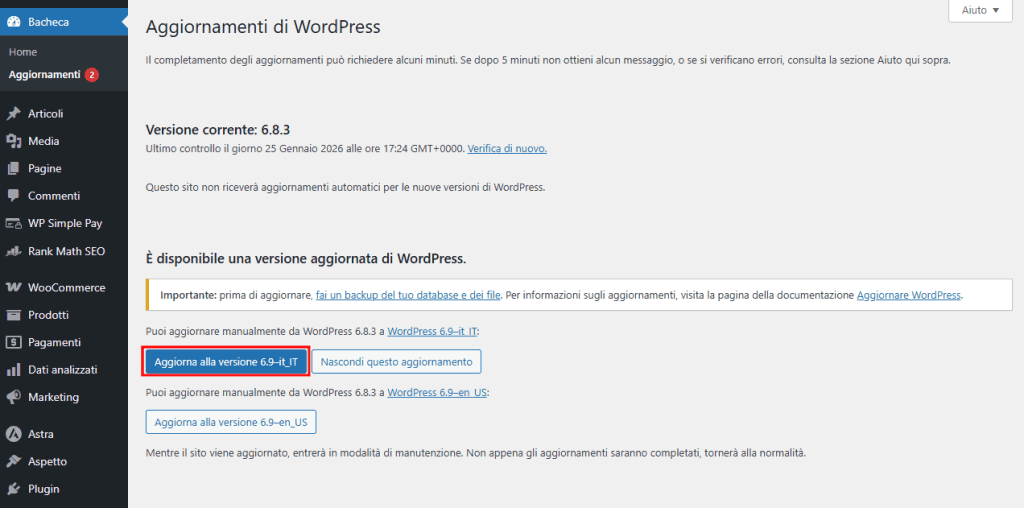
Task: Open the Media menu
Action: click(x=64, y=141)
